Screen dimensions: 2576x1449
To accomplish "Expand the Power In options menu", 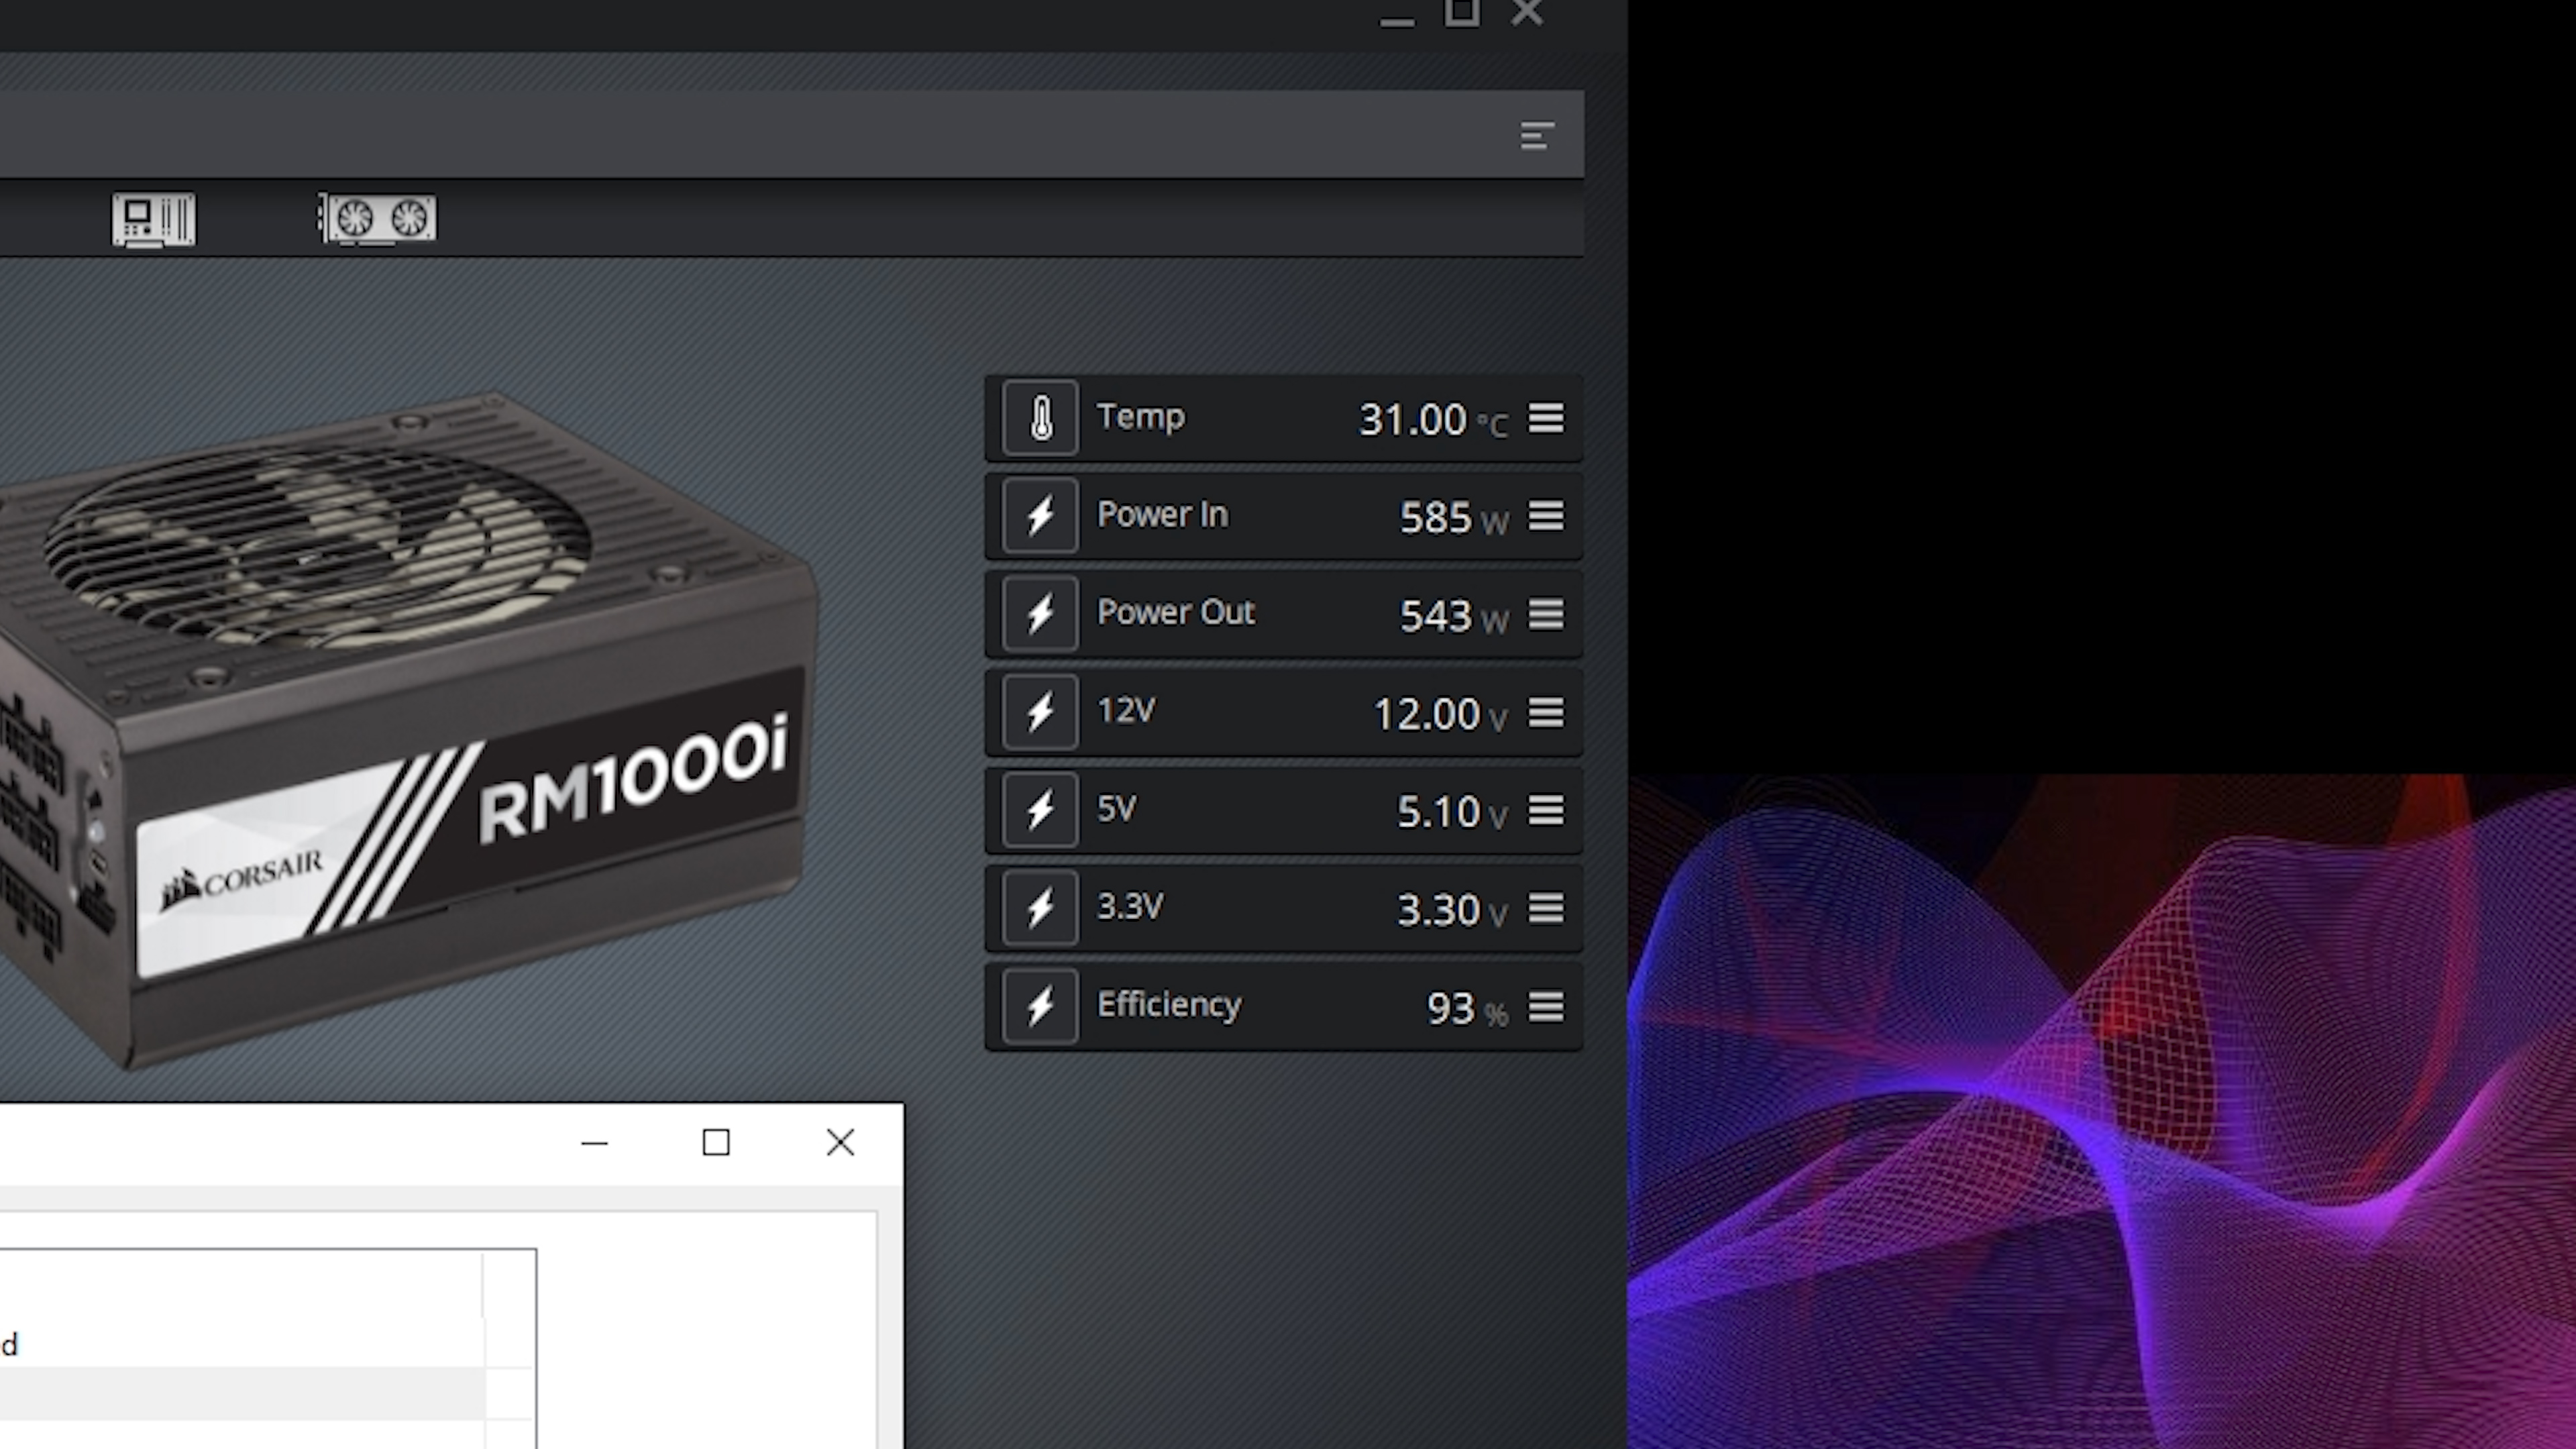I will click(1544, 515).
